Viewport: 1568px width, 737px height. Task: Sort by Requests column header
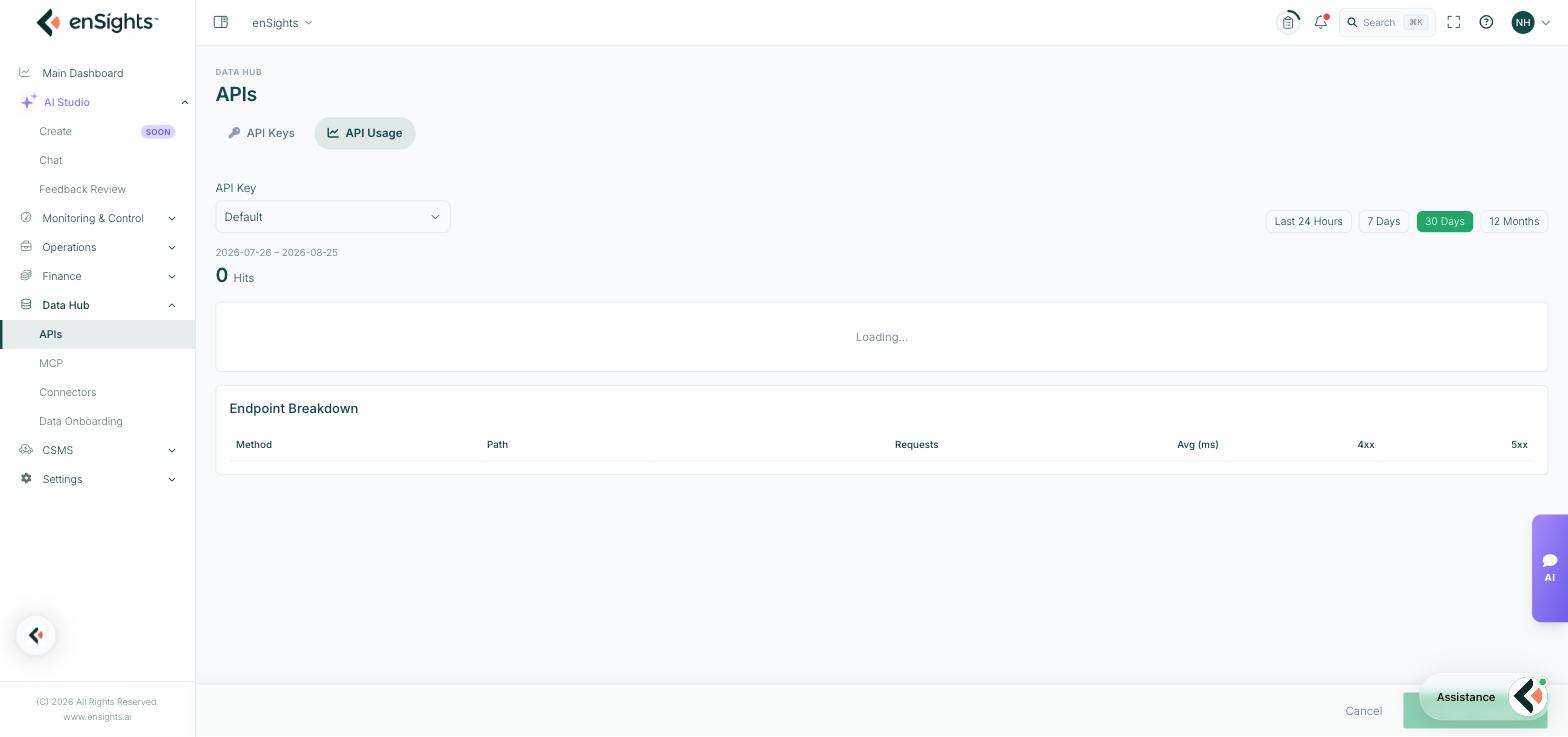click(916, 444)
